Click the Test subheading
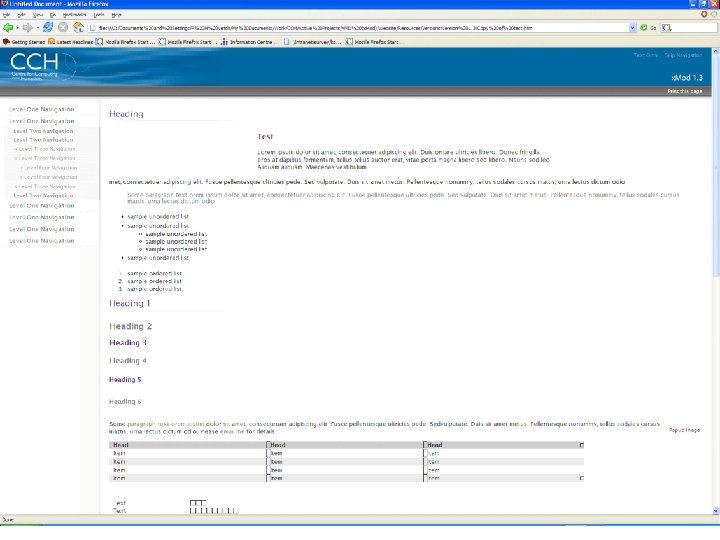This screenshot has height=540, width=720. [x=265, y=136]
